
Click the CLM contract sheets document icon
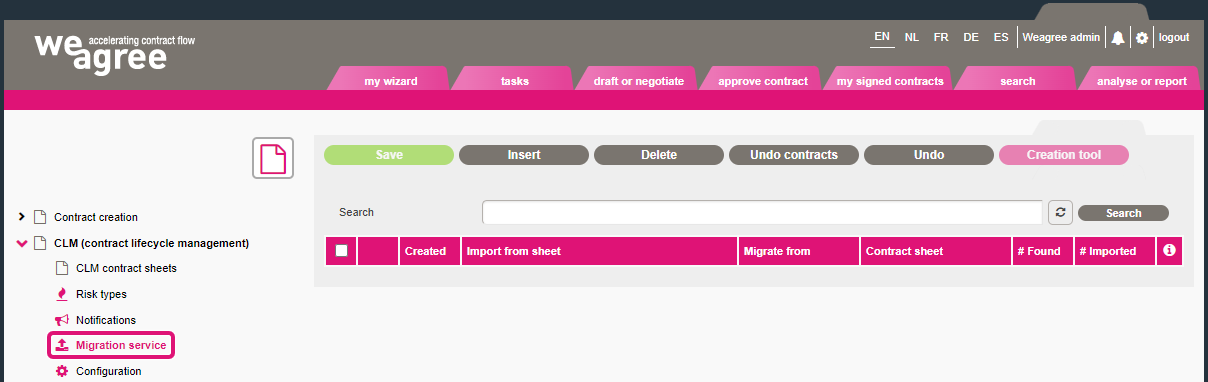62,268
